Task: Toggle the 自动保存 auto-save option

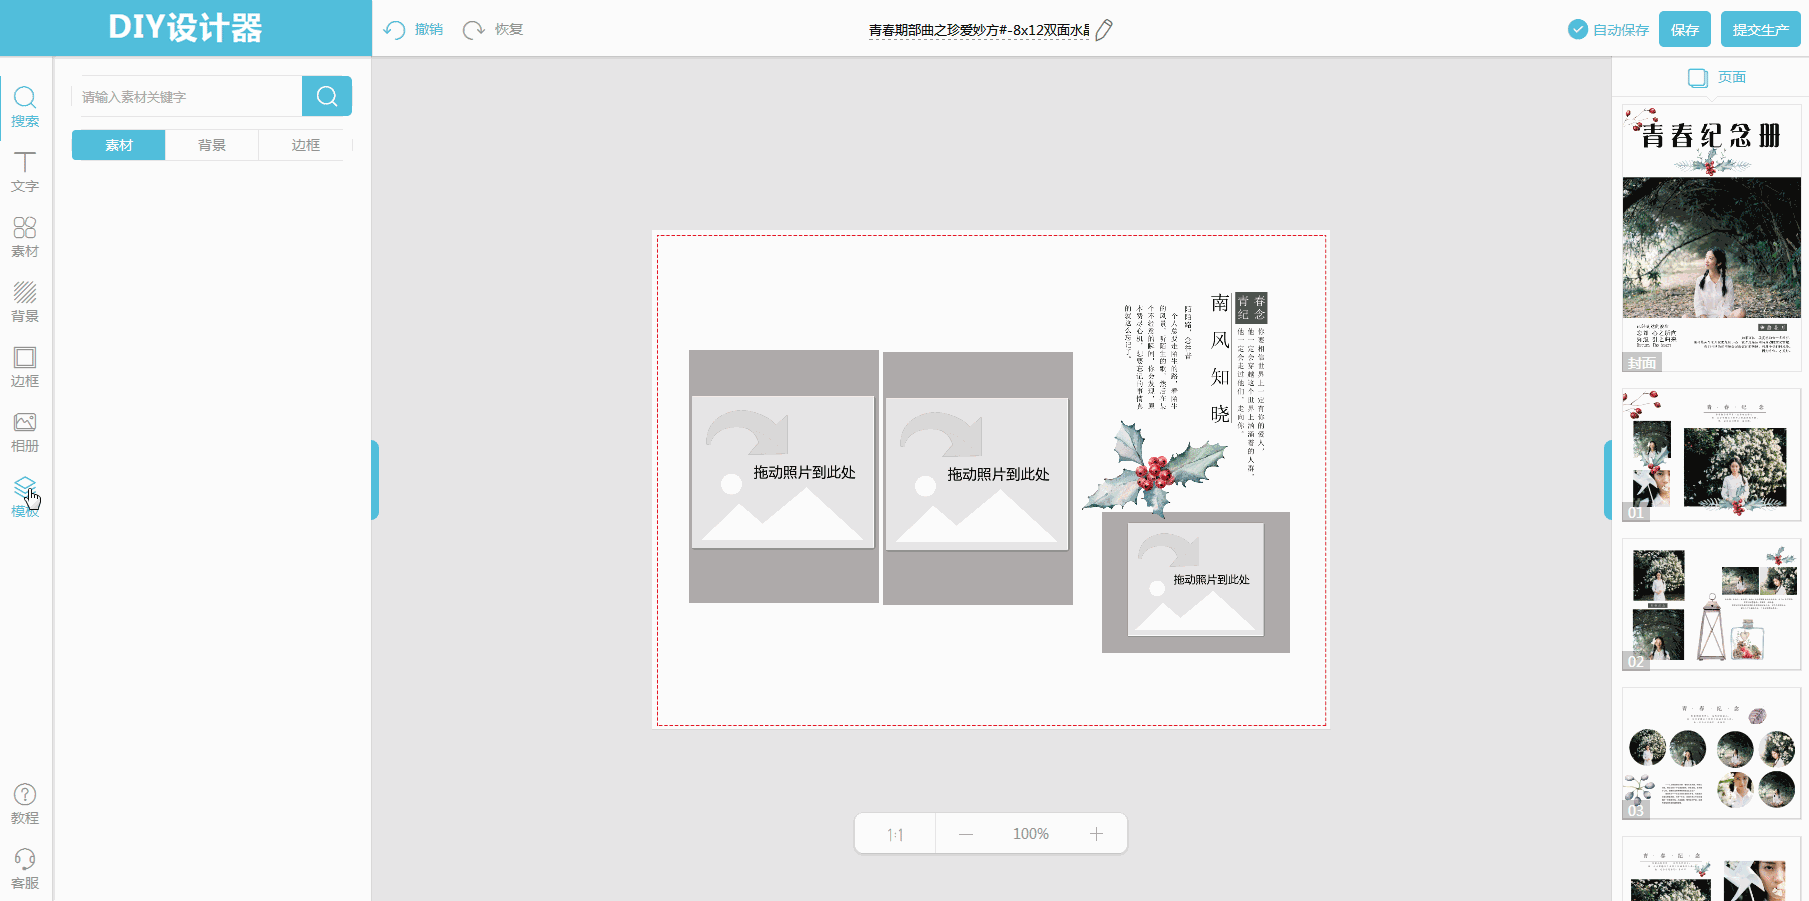Action: tap(1608, 30)
